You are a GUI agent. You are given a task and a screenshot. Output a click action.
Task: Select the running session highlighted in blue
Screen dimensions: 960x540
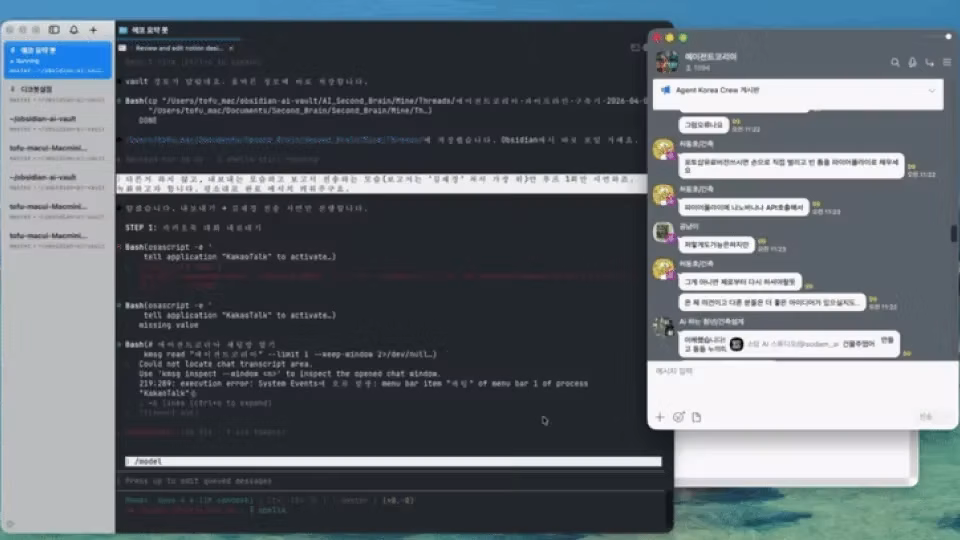[x=58, y=59]
